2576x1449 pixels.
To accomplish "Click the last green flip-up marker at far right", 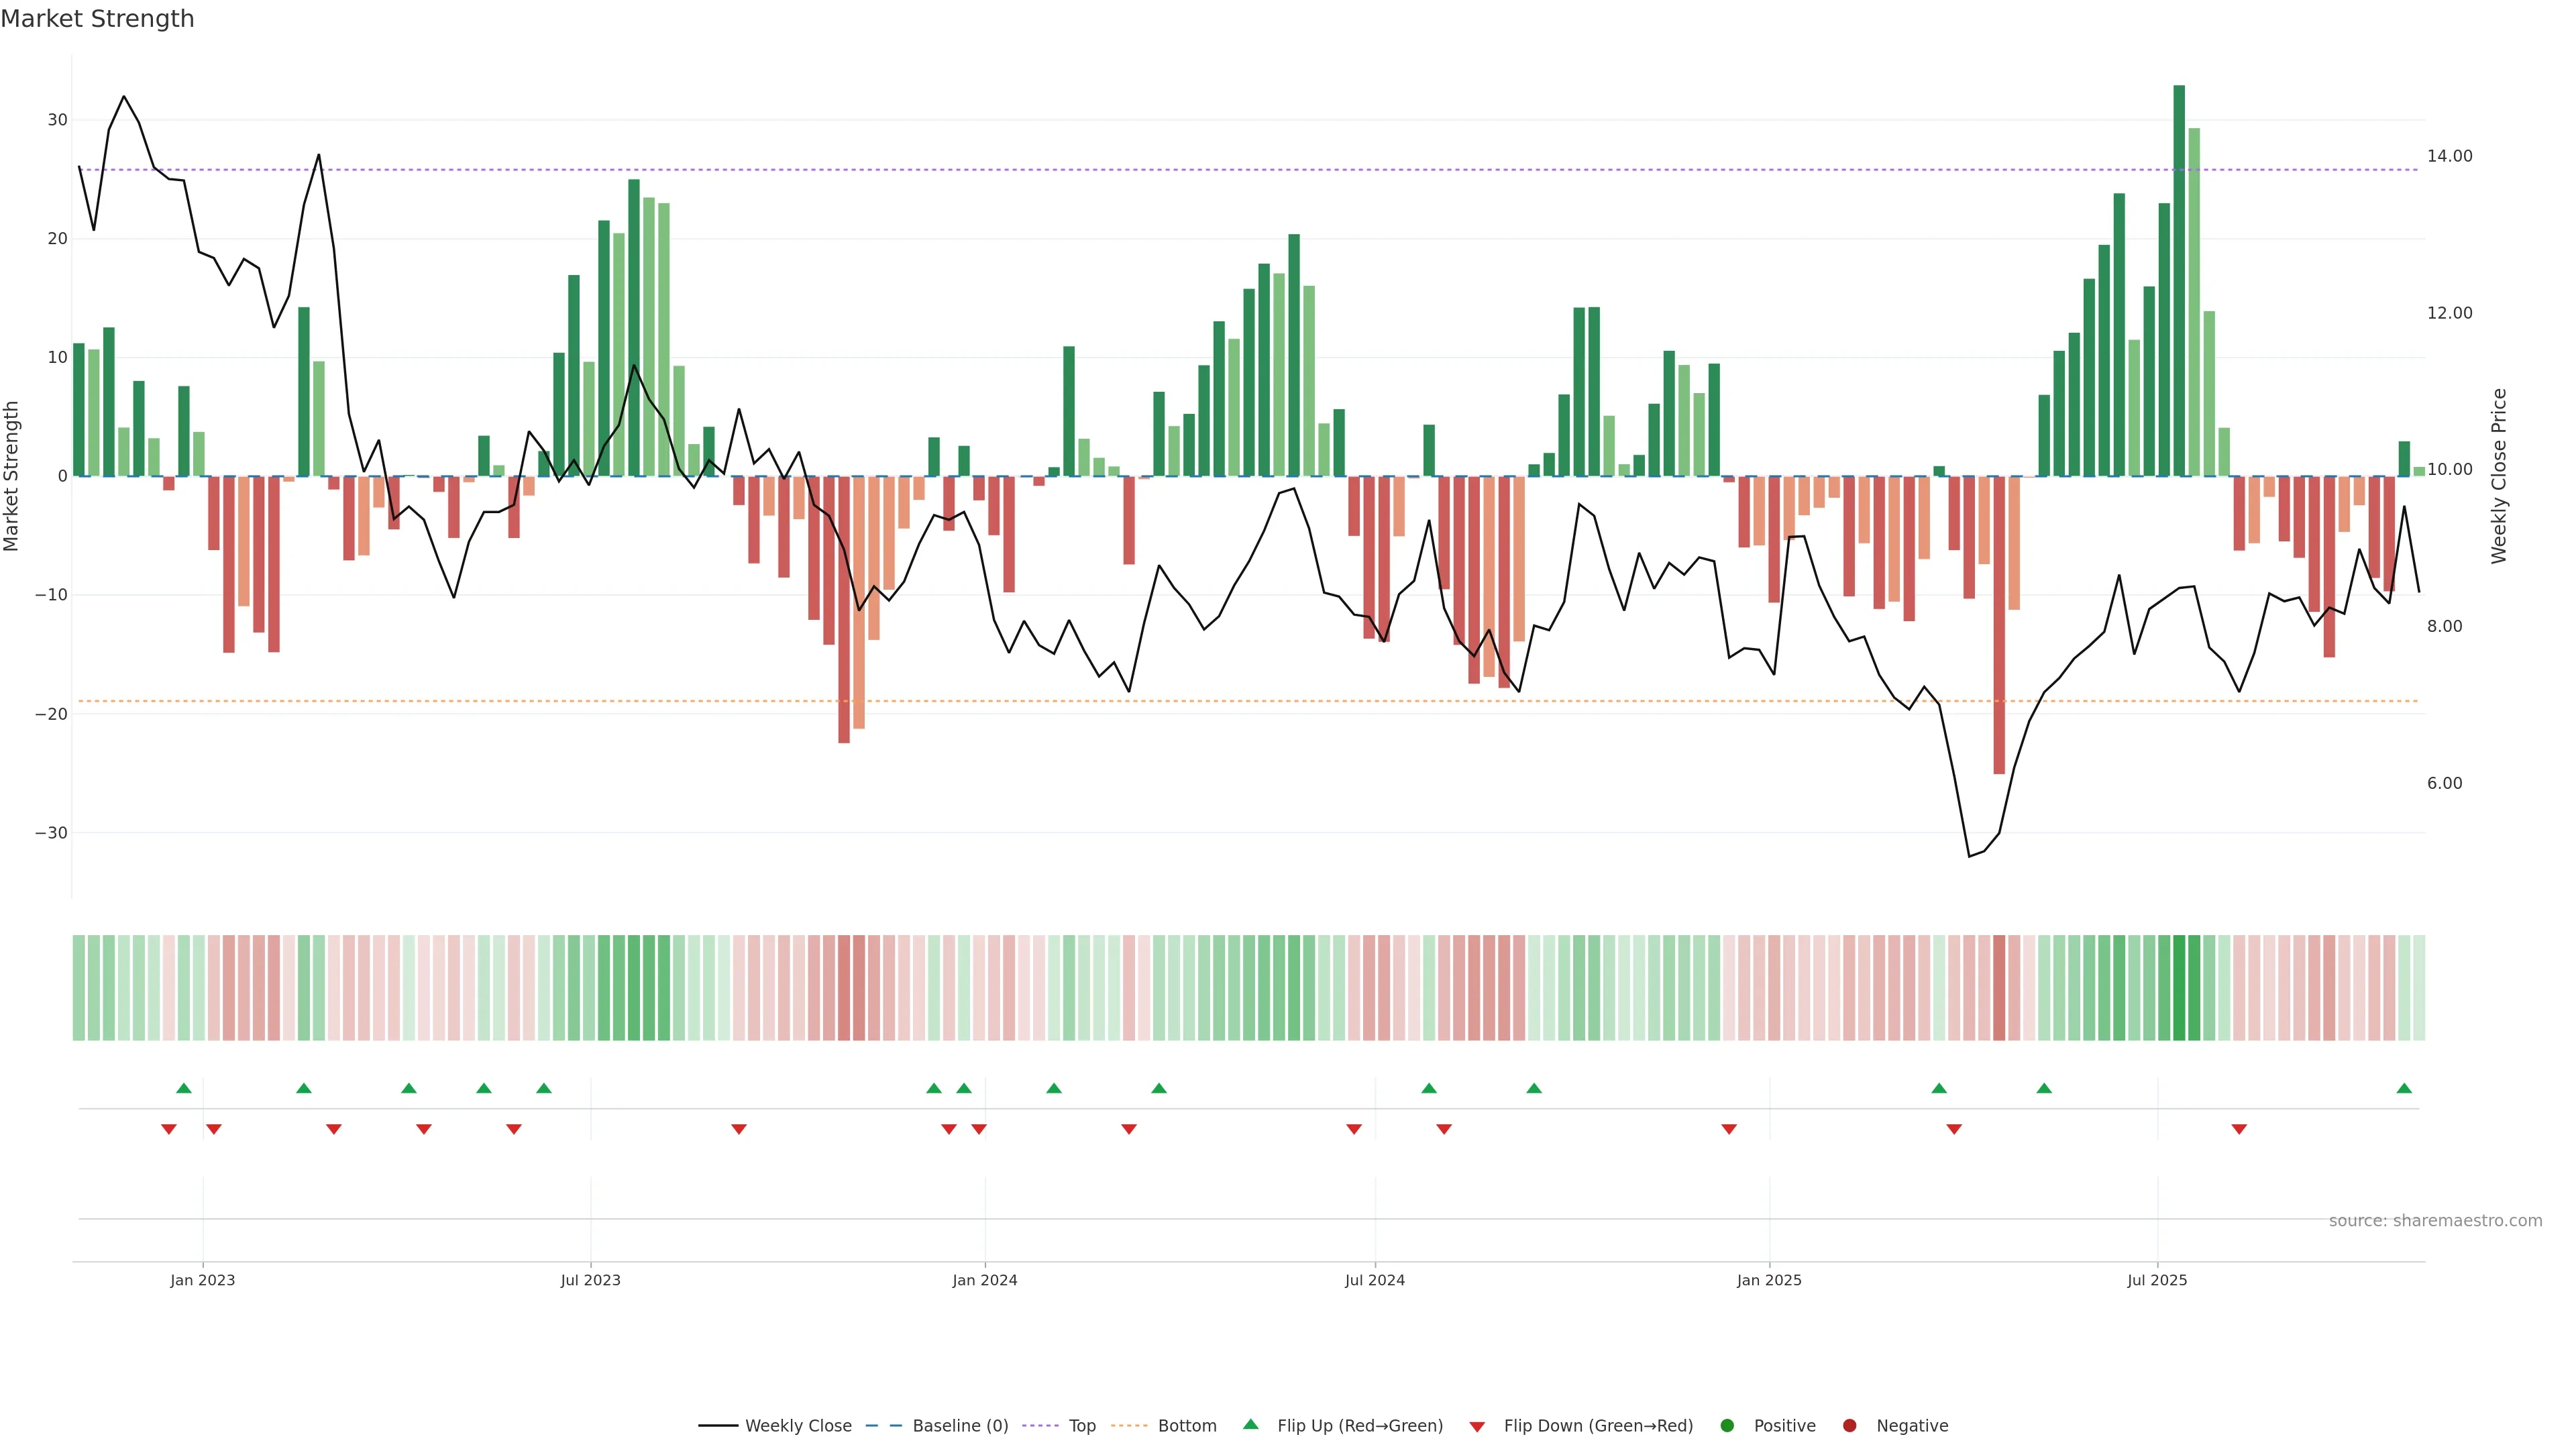I will (2404, 1088).
